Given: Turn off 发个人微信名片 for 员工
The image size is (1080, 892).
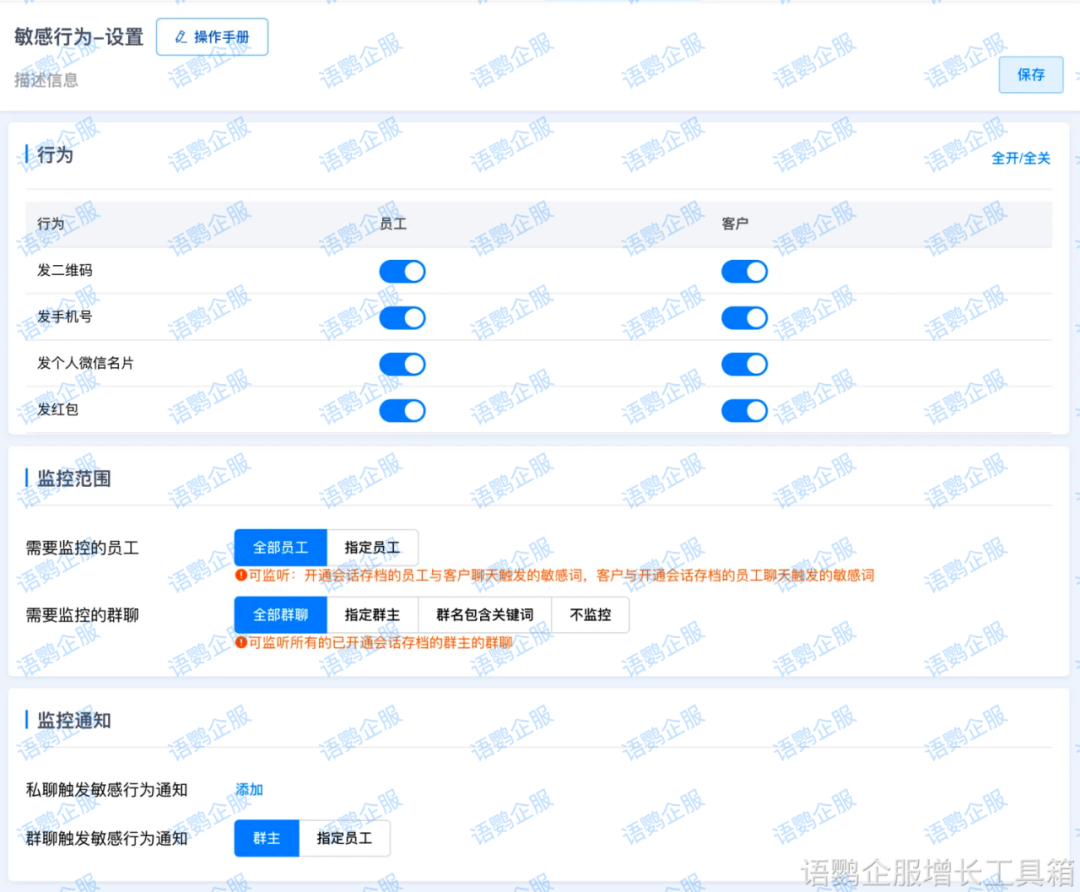Looking at the screenshot, I should pyautogui.click(x=402, y=364).
